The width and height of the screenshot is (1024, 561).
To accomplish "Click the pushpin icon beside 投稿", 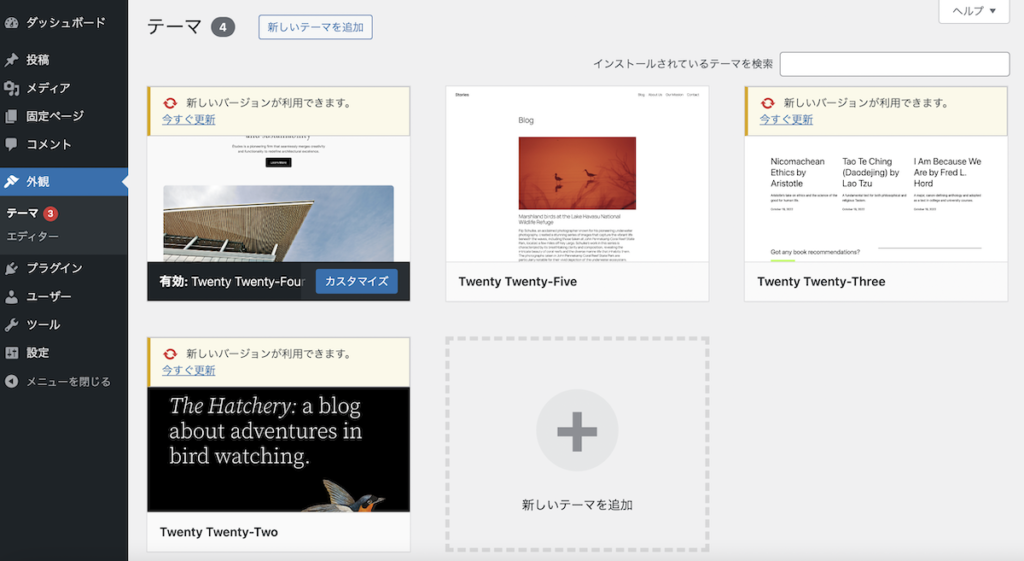I will 12,60.
